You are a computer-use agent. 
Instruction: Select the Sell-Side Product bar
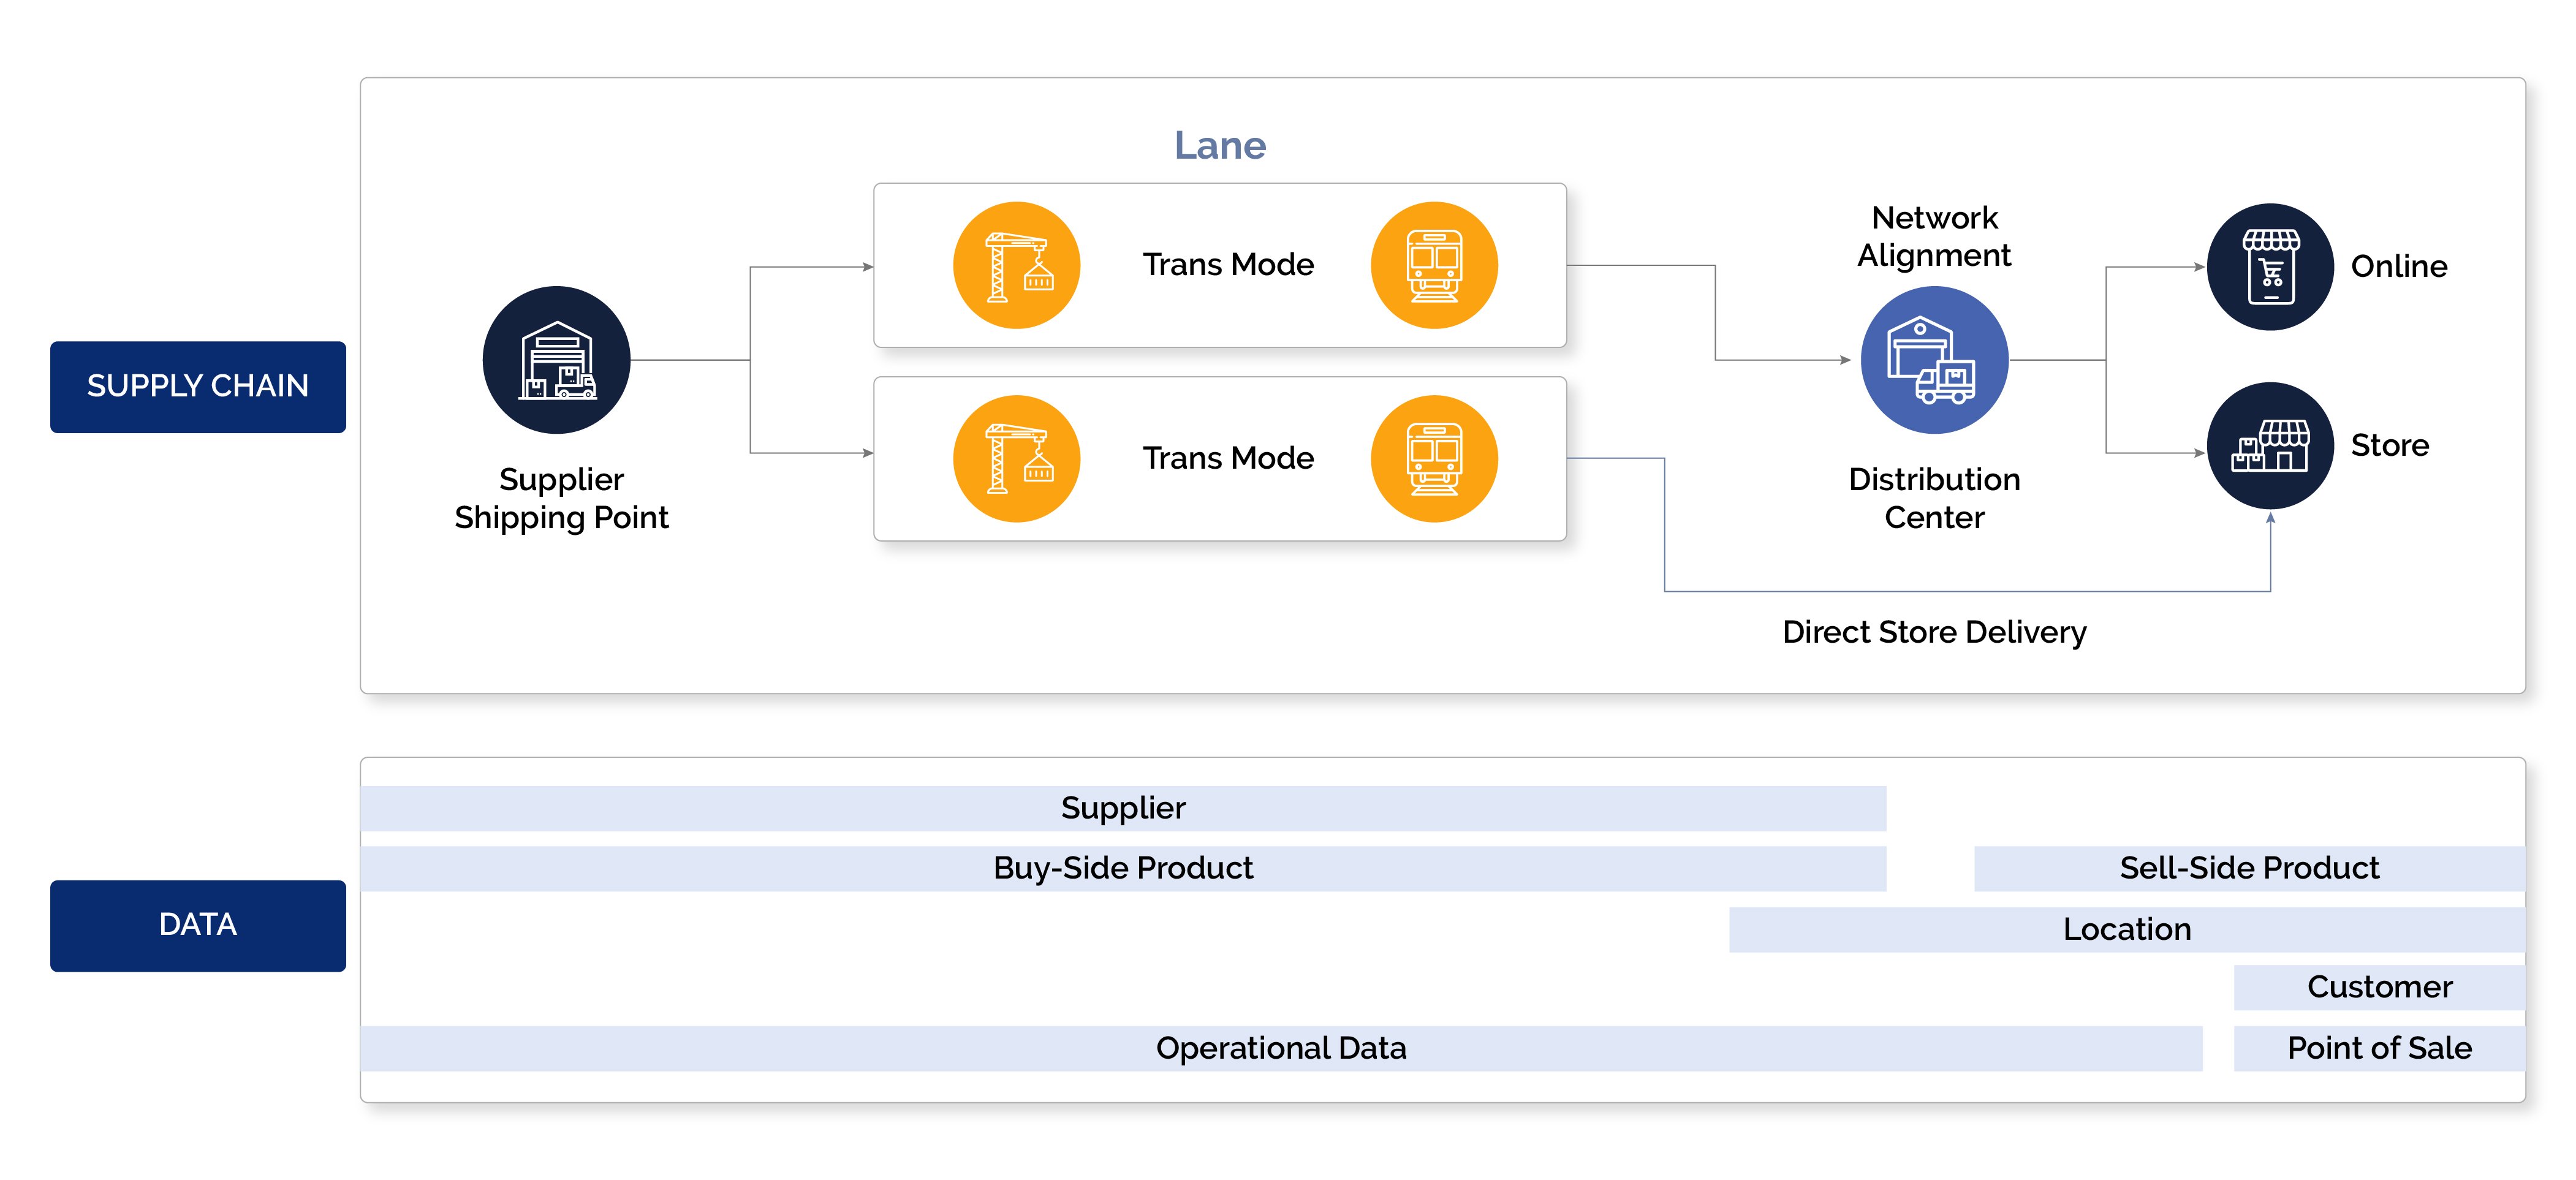click(2248, 868)
